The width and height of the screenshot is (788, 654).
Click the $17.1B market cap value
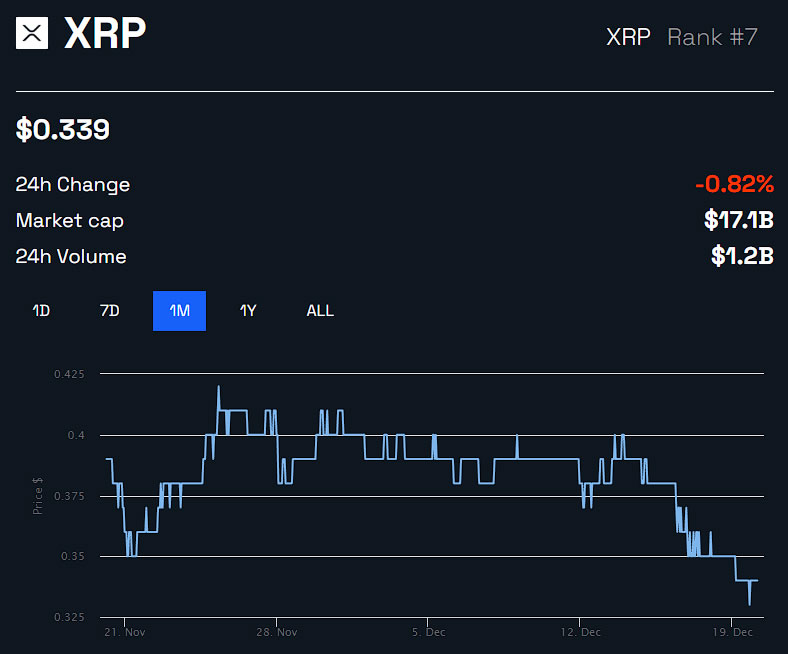coord(739,220)
